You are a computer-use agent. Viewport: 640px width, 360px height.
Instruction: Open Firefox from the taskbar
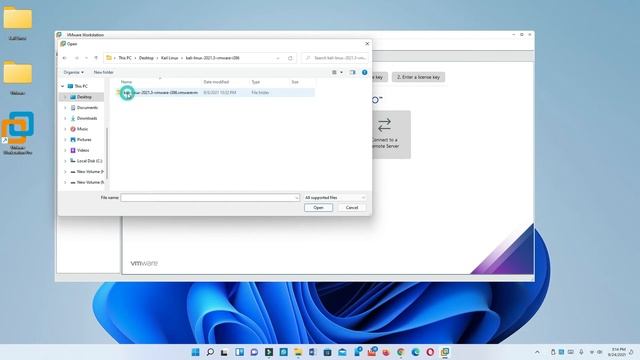[386, 352]
